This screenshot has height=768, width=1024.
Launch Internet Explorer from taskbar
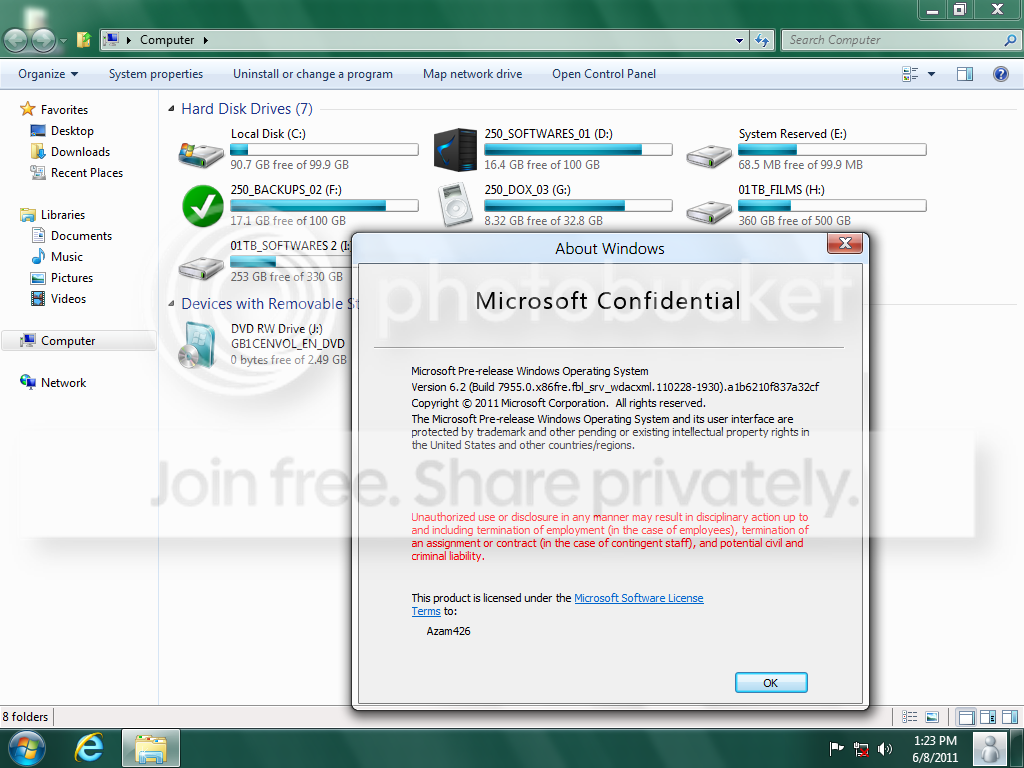pos(88,748)
